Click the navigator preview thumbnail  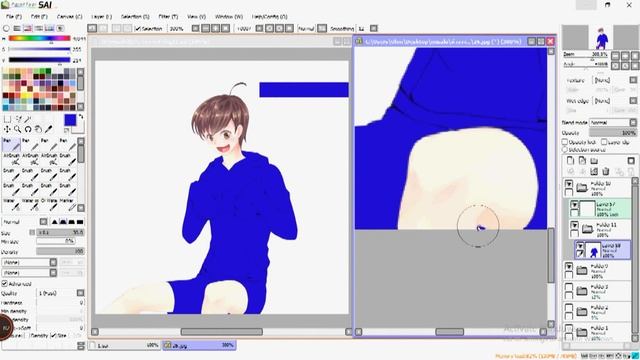(600, 37)
